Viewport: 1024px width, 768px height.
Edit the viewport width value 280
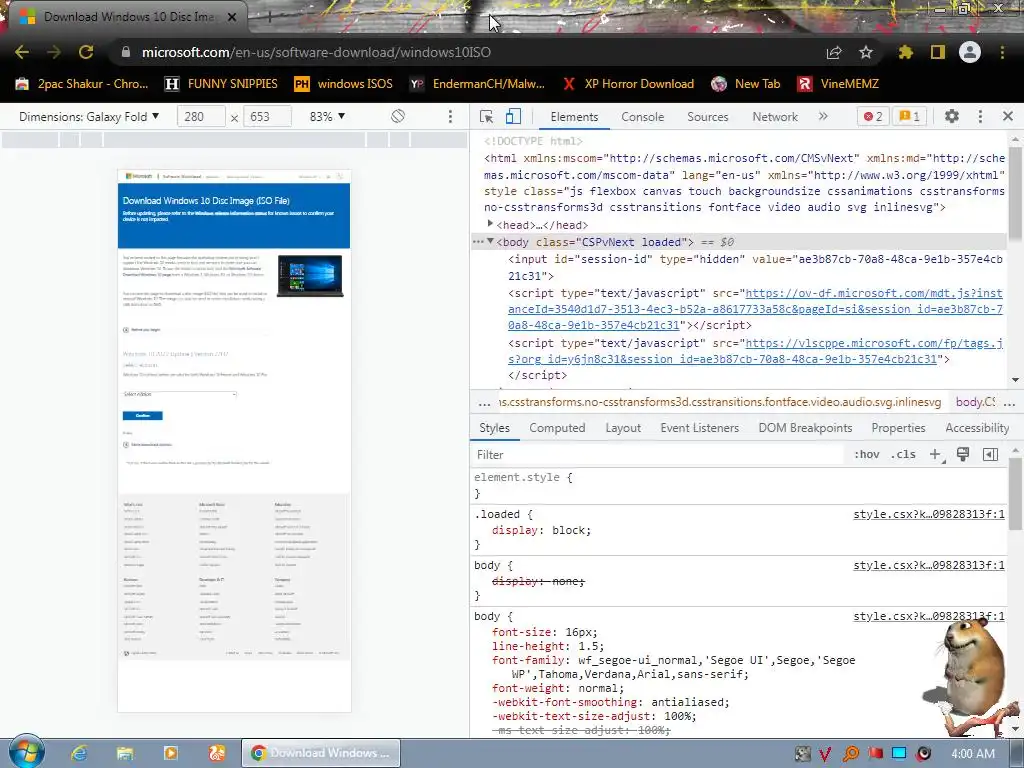click(x=202, y=117)
